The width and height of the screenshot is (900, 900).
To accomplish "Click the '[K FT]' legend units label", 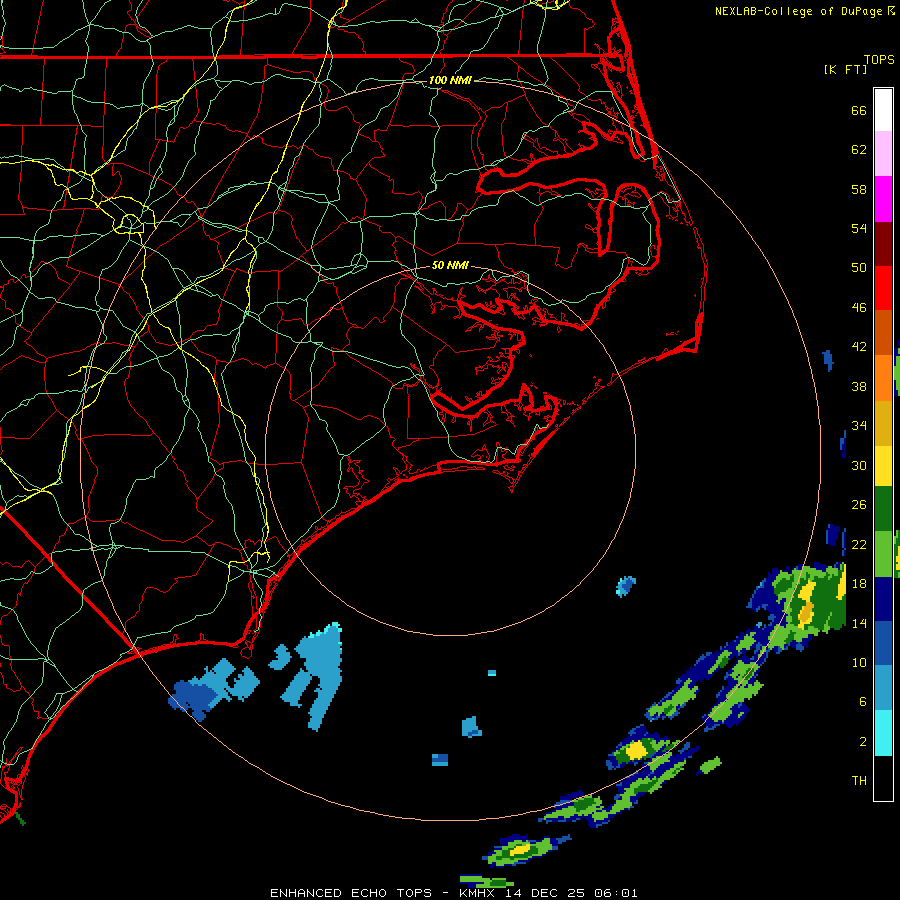I will point(845,69).
